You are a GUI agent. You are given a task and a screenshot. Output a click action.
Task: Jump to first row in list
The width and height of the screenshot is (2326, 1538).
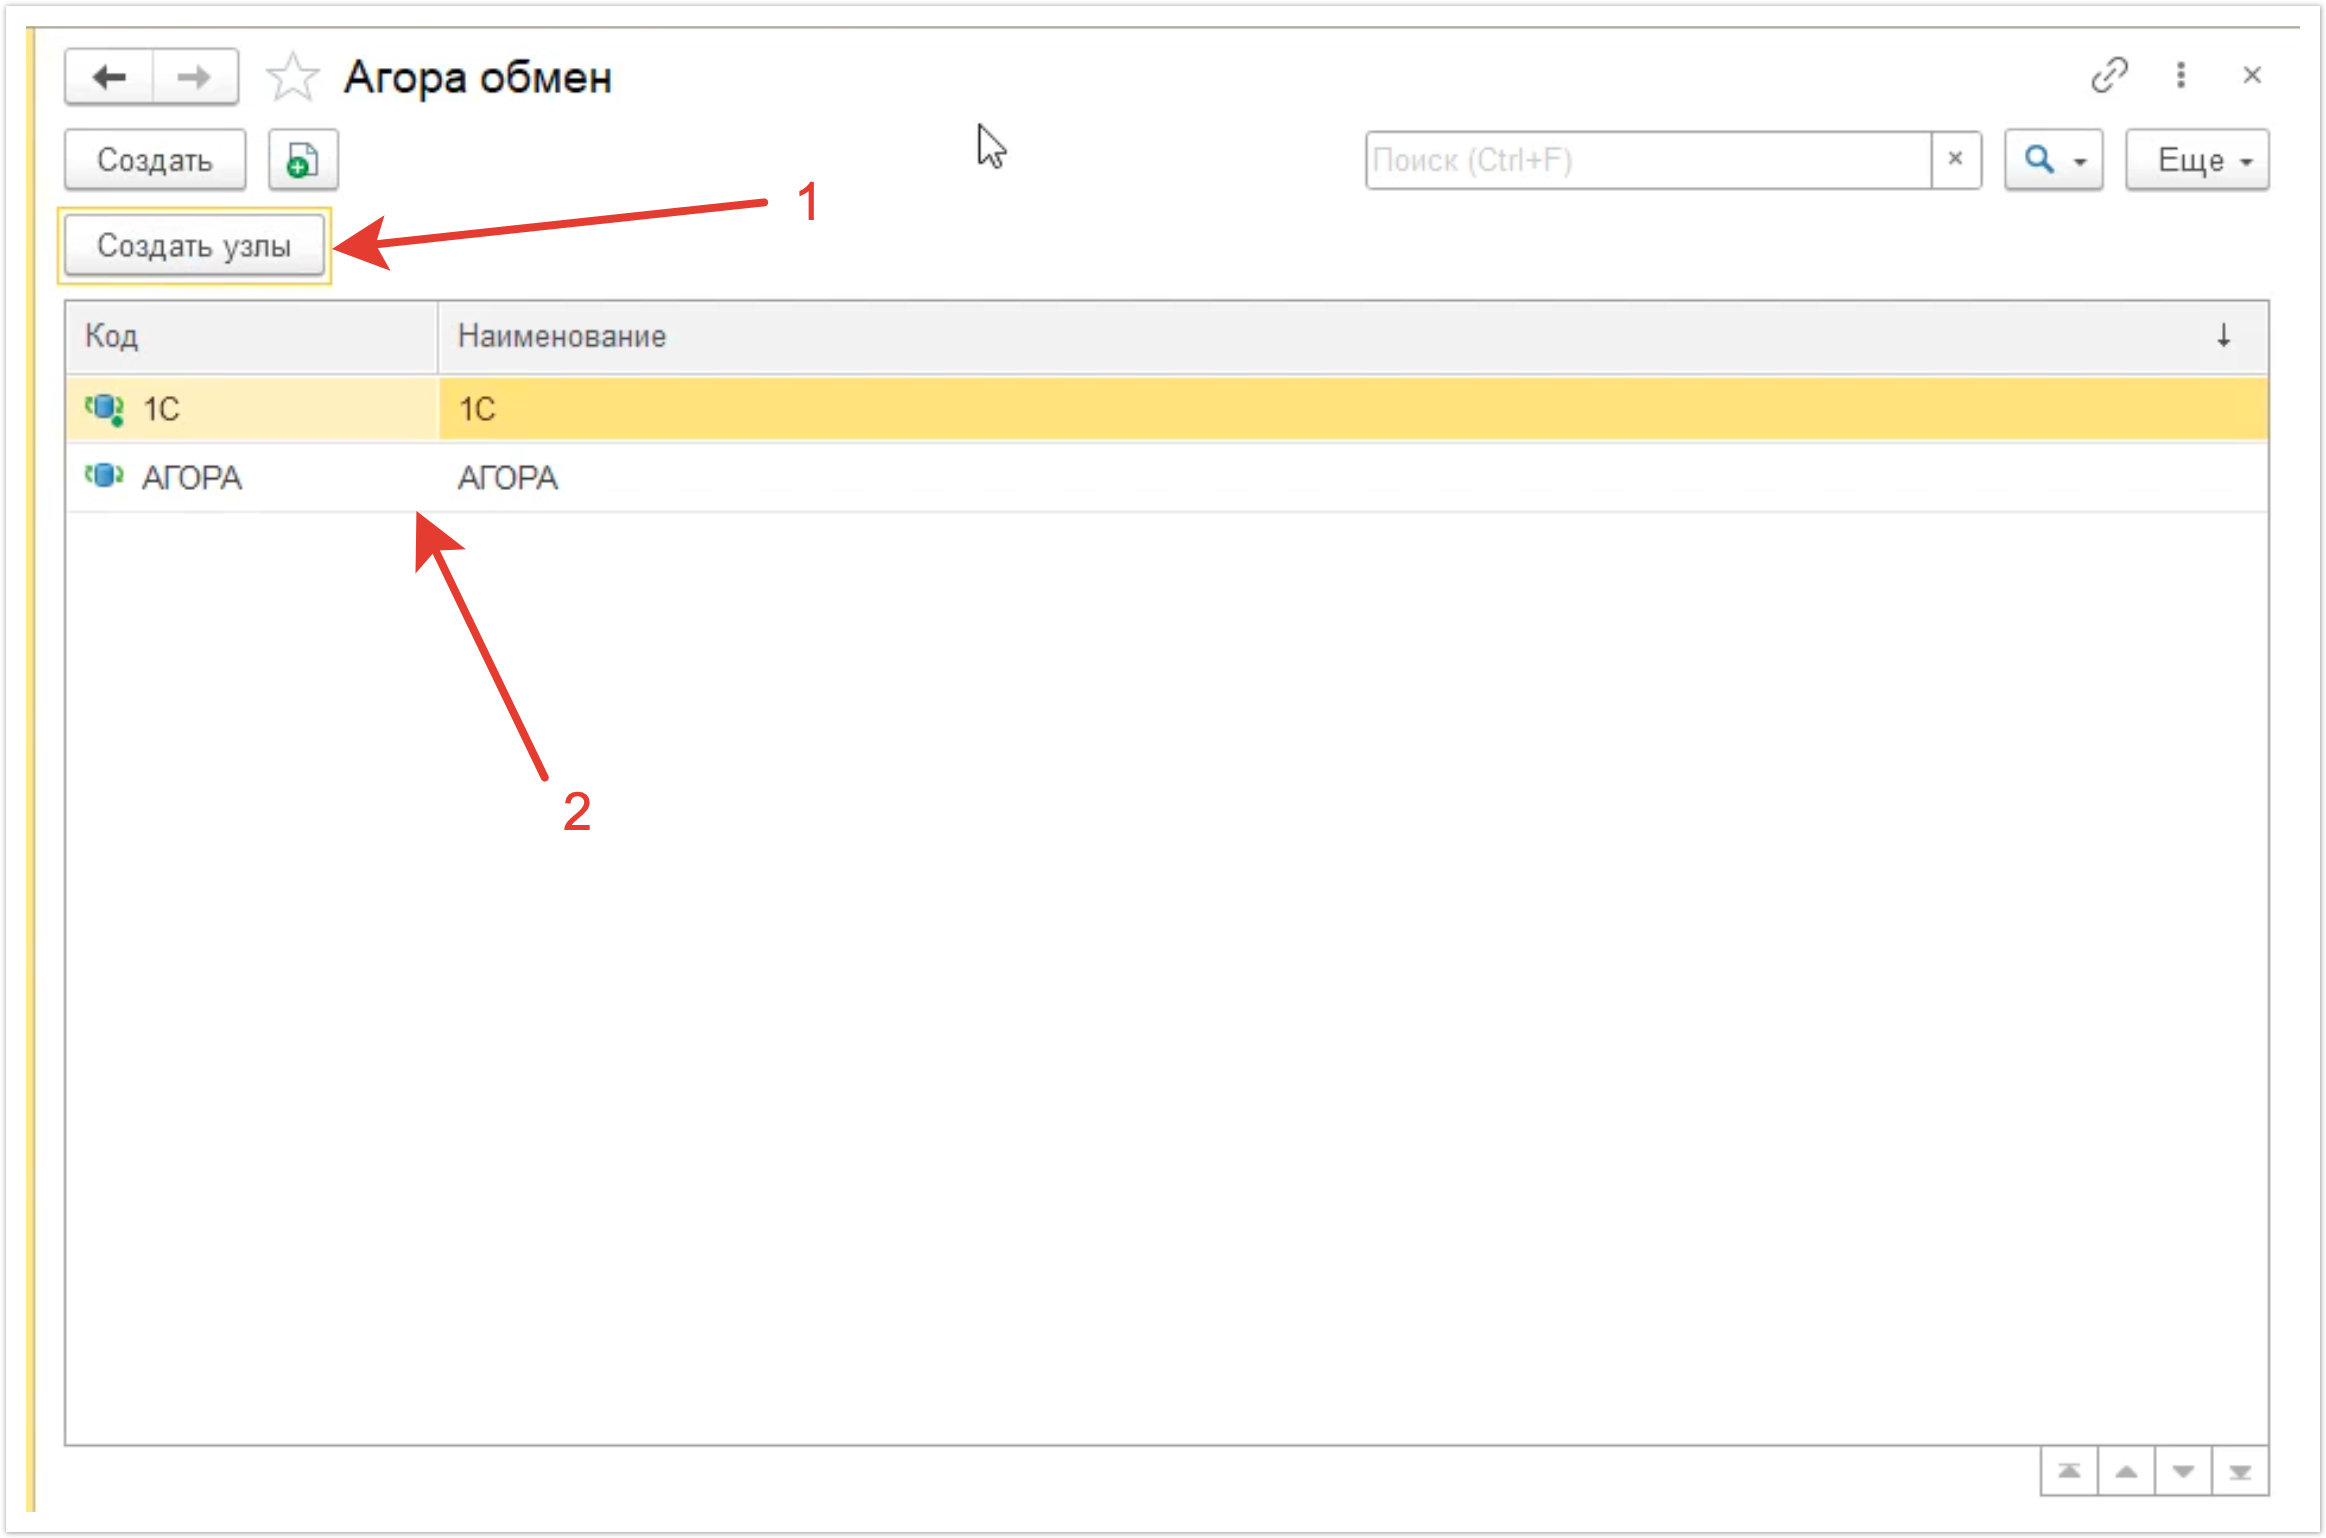2069,1471
